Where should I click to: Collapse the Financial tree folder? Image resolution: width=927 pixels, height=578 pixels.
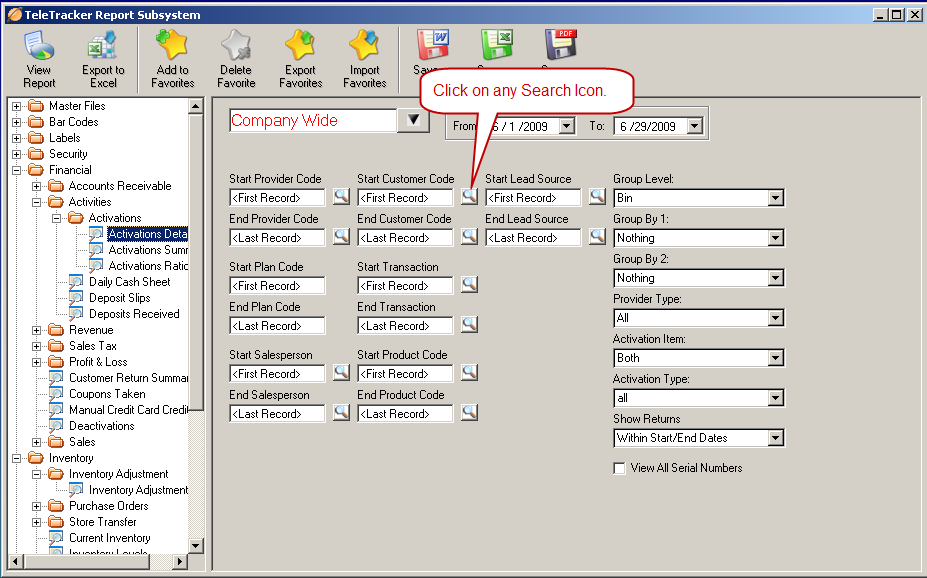[x=17, y=170]
